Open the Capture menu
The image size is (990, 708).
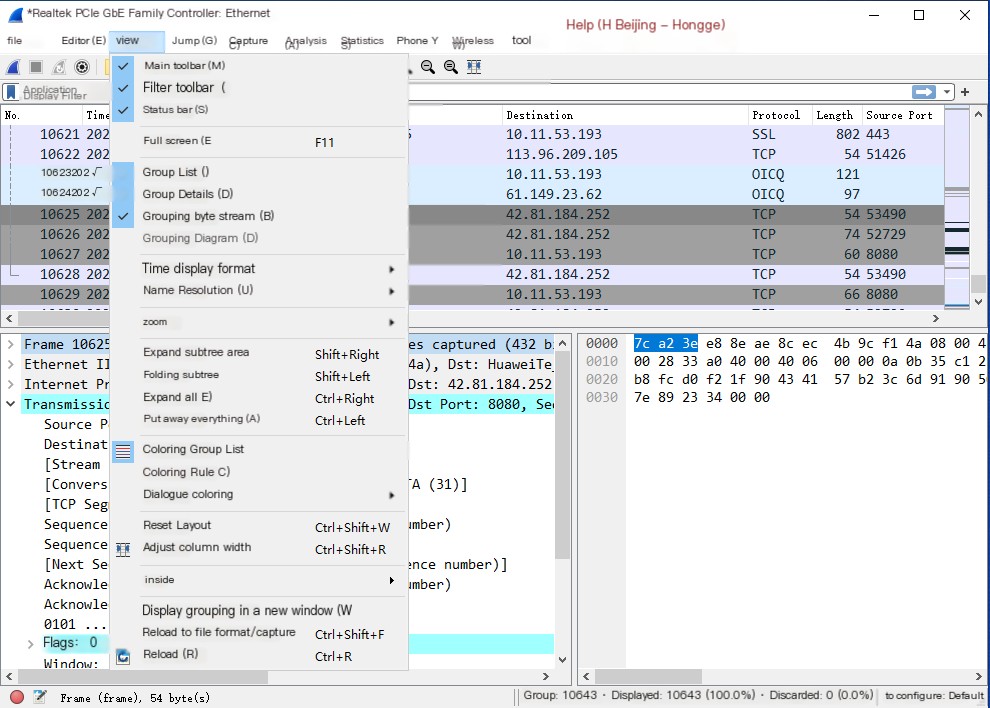click(x=248, y=41)
